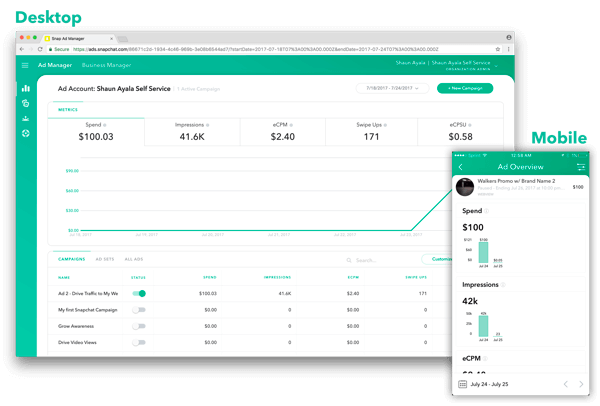Click the search magnifier icon in the campaigns table
600x406 pixels.
point(349,260)
